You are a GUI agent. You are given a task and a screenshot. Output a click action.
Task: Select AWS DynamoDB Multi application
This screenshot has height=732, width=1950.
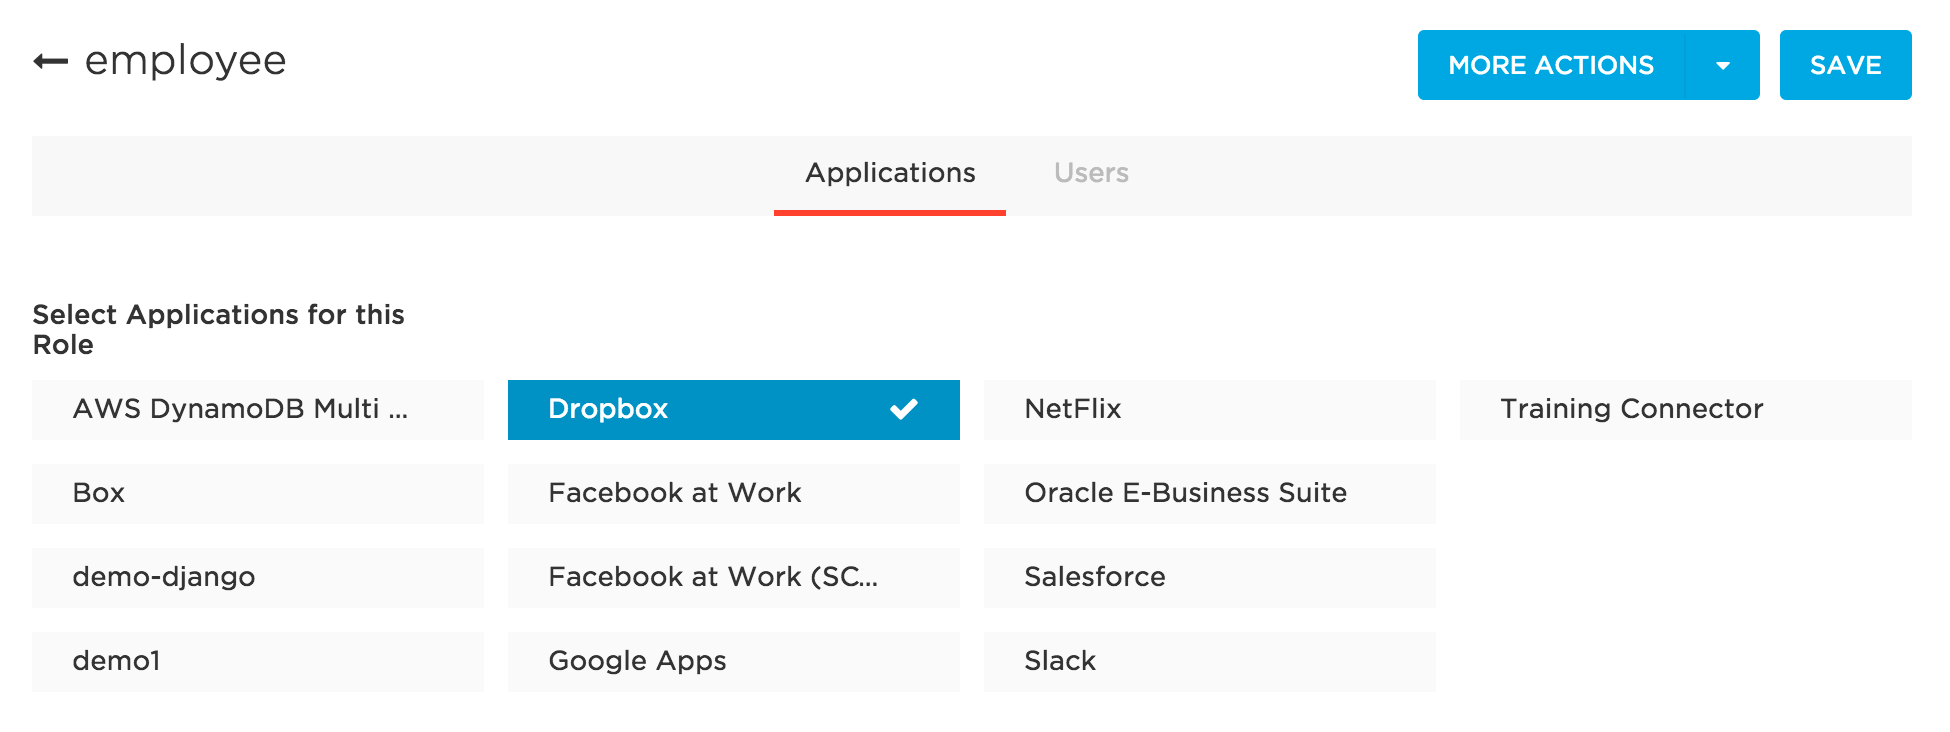pyautogui.click(x=258, y=410)
